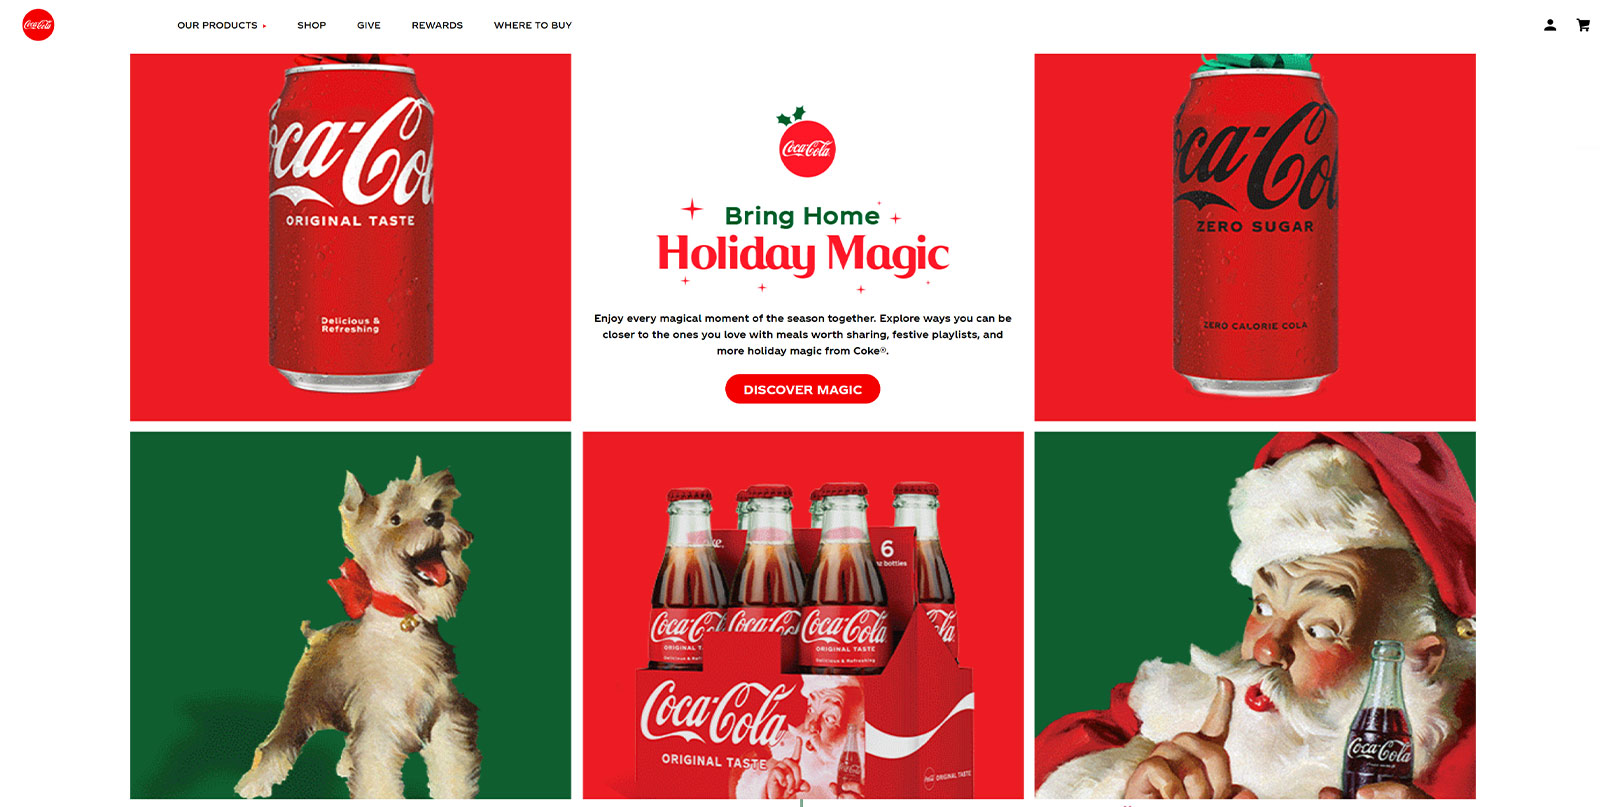
Task: Open the vintage dog with red bow tile
Action: 350,615
